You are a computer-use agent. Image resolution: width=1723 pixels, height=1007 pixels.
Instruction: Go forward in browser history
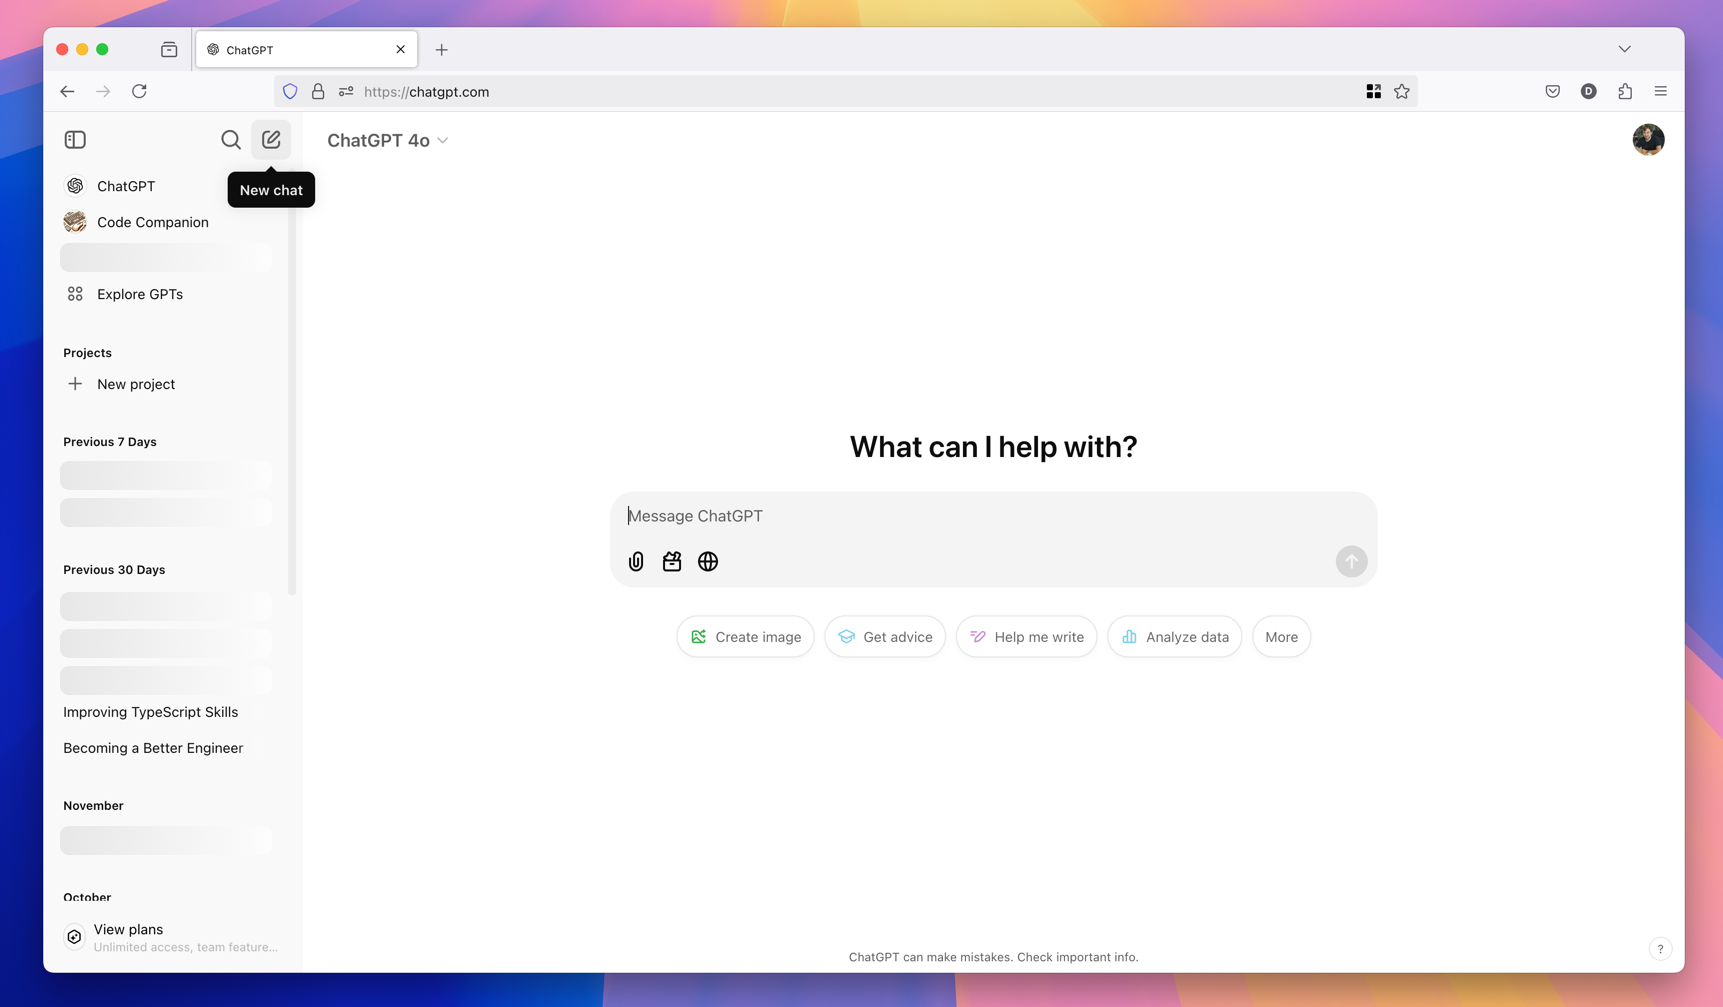(x=103, y=92)
